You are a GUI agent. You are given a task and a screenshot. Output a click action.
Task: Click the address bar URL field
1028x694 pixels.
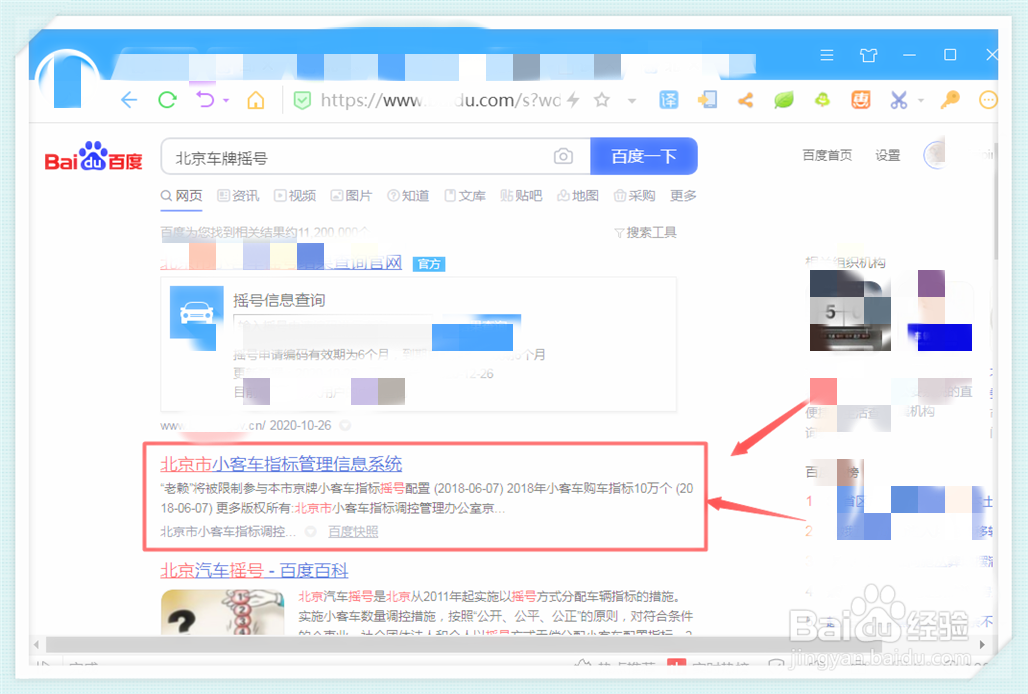pos(440,100)
